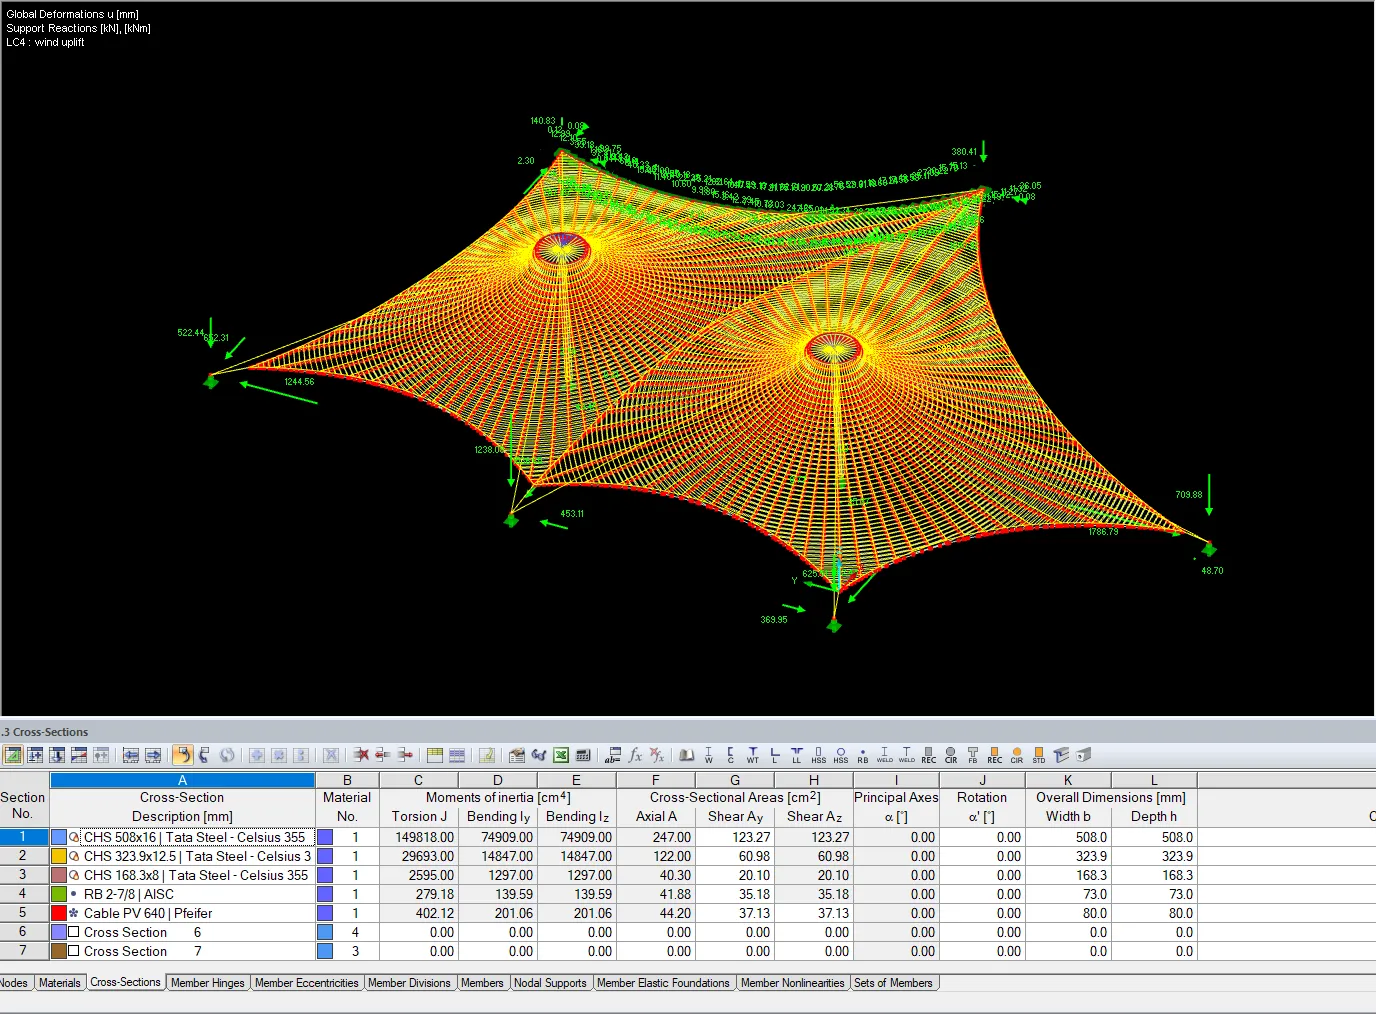Open the Member Eccentricities tab

pyautogui.click(x=306, y=983)
